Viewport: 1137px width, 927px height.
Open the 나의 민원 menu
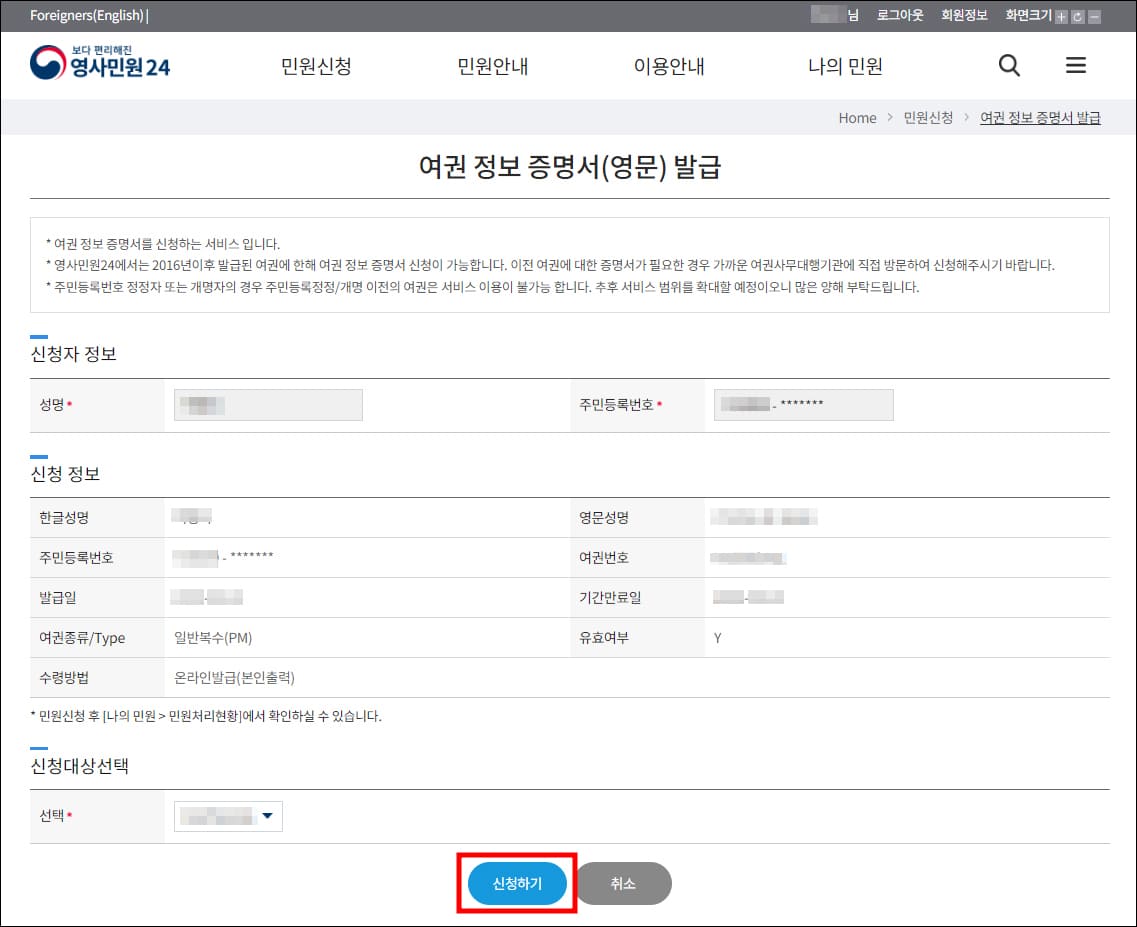click(843, 64)
